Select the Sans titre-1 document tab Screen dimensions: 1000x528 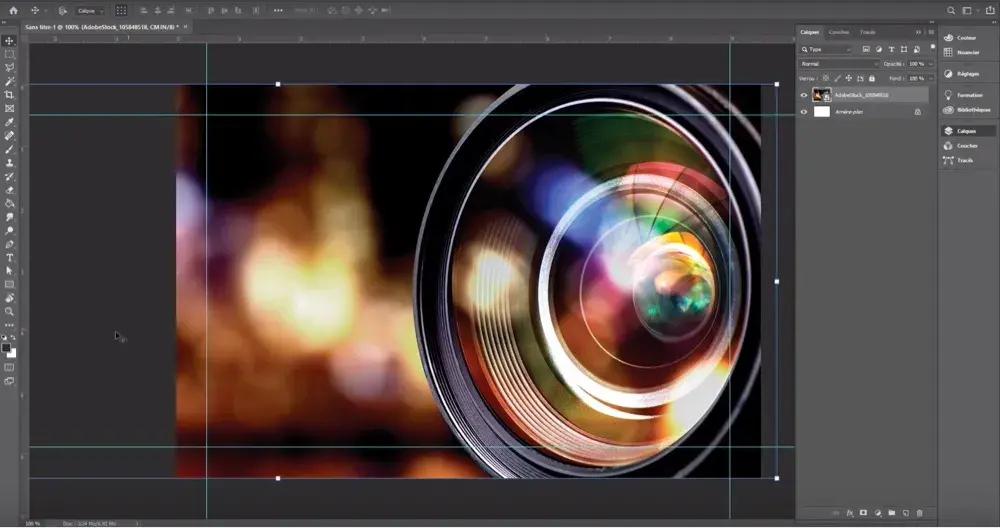[102, 27]
